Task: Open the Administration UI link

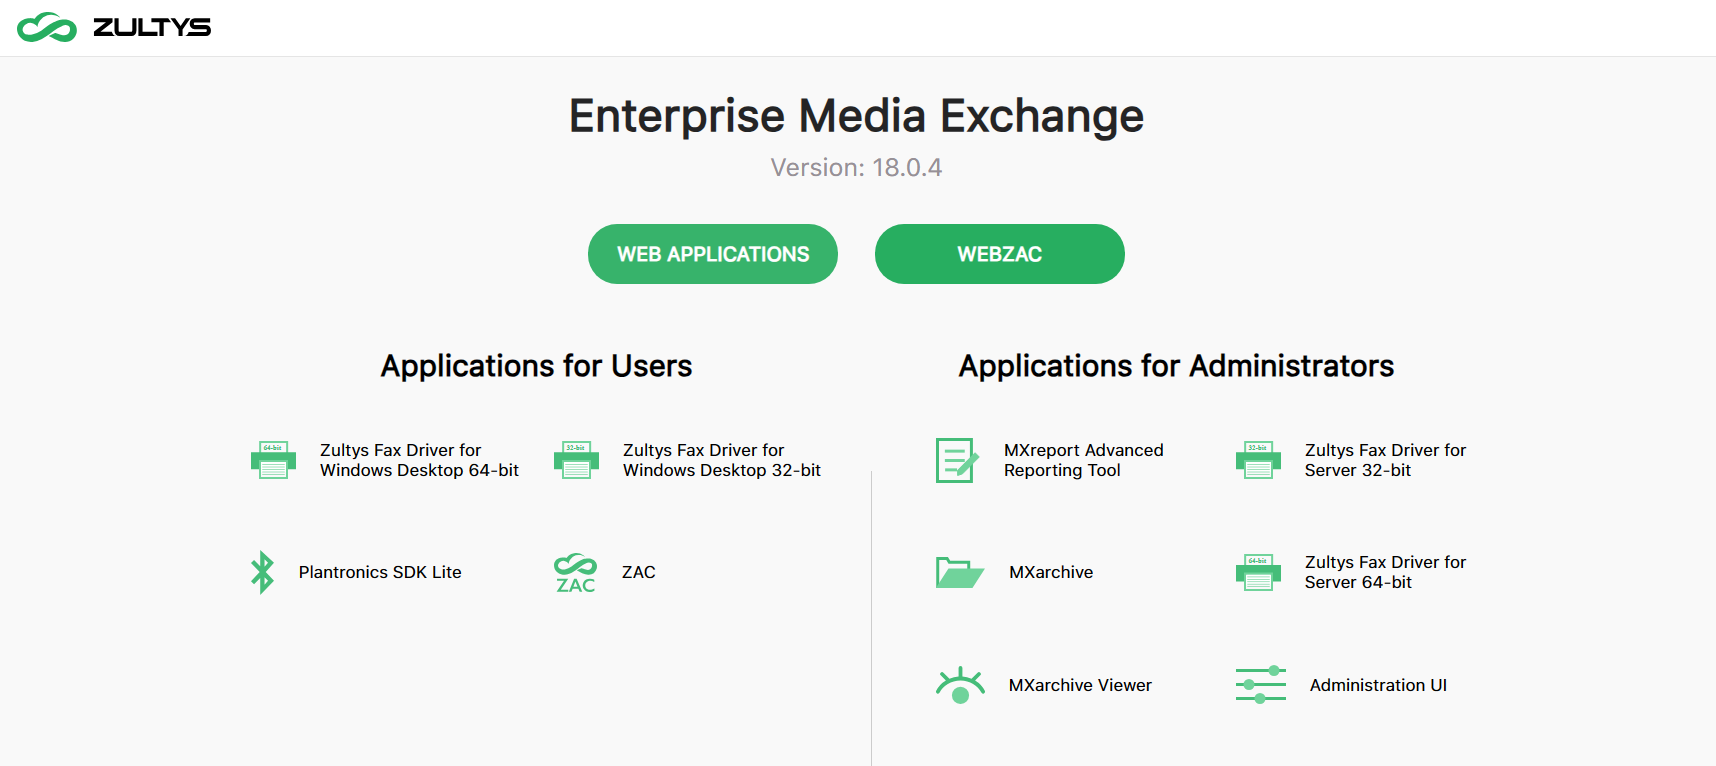Action: tap(1378, 685)
